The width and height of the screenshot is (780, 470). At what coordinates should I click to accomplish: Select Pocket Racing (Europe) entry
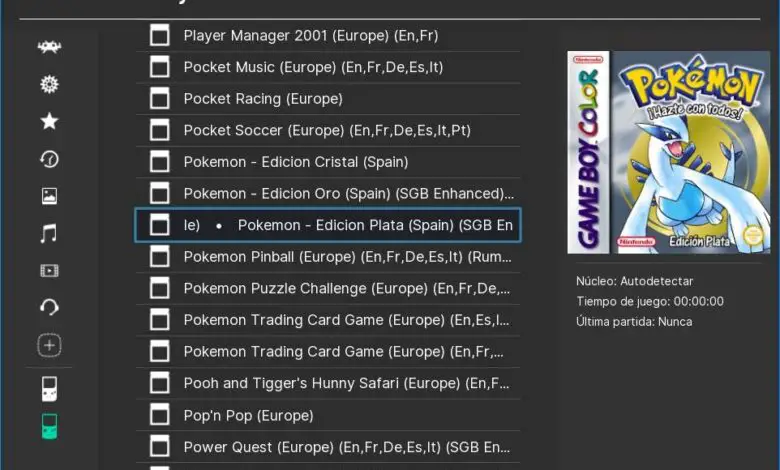(328, 98)
